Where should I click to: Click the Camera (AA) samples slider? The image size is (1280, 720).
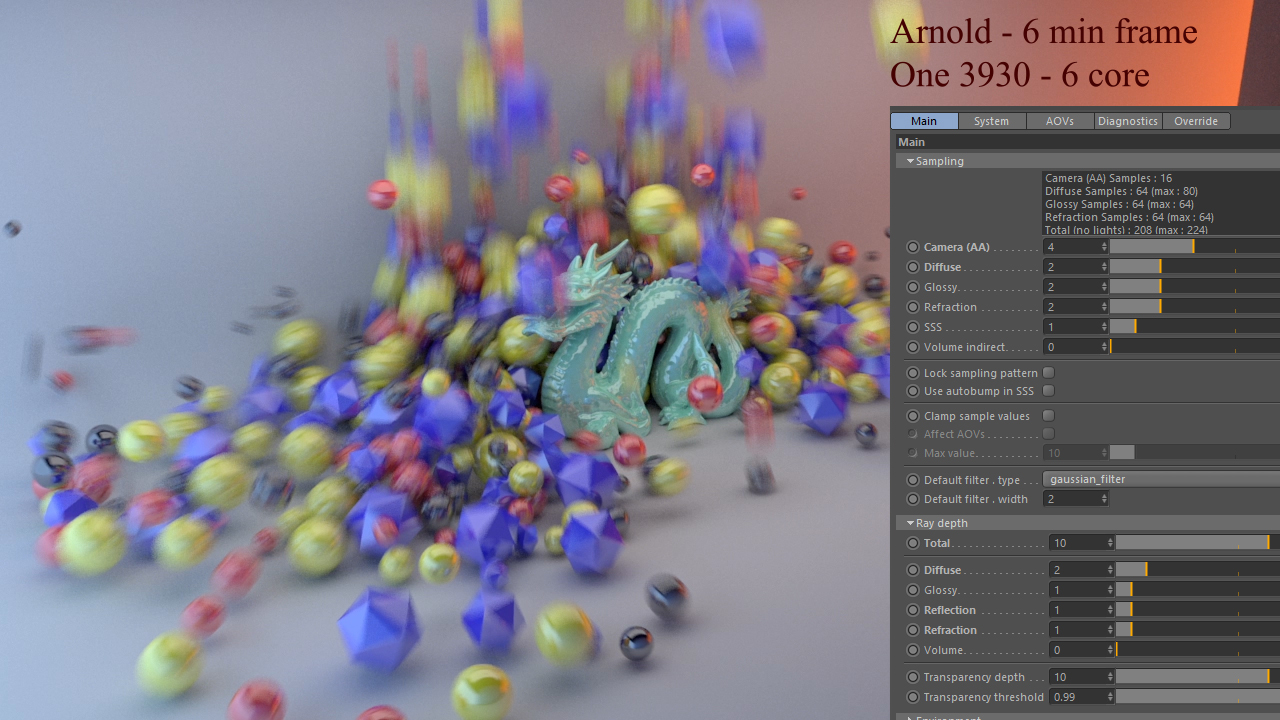(1195, 247)
